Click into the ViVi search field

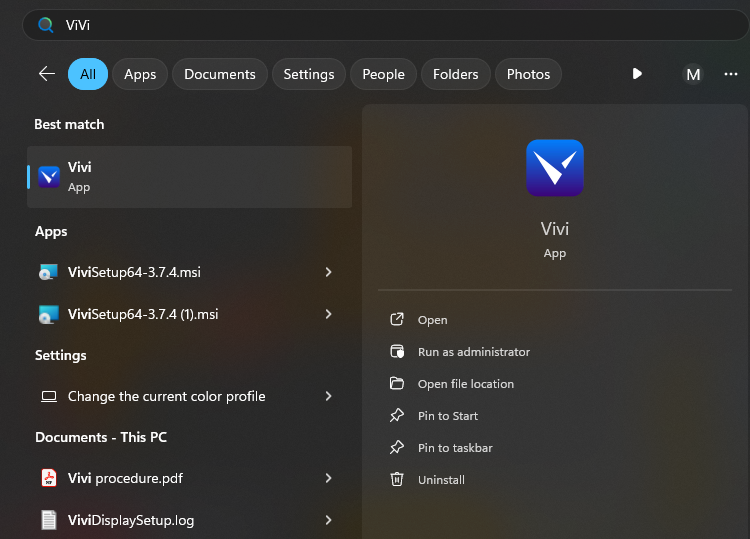[x=386, y=25]
